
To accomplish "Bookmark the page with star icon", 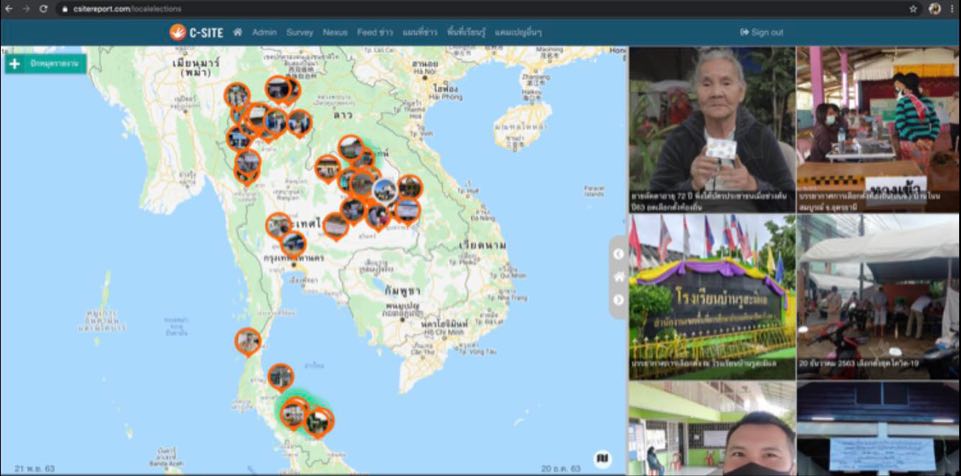I will (x=913, y=9).
